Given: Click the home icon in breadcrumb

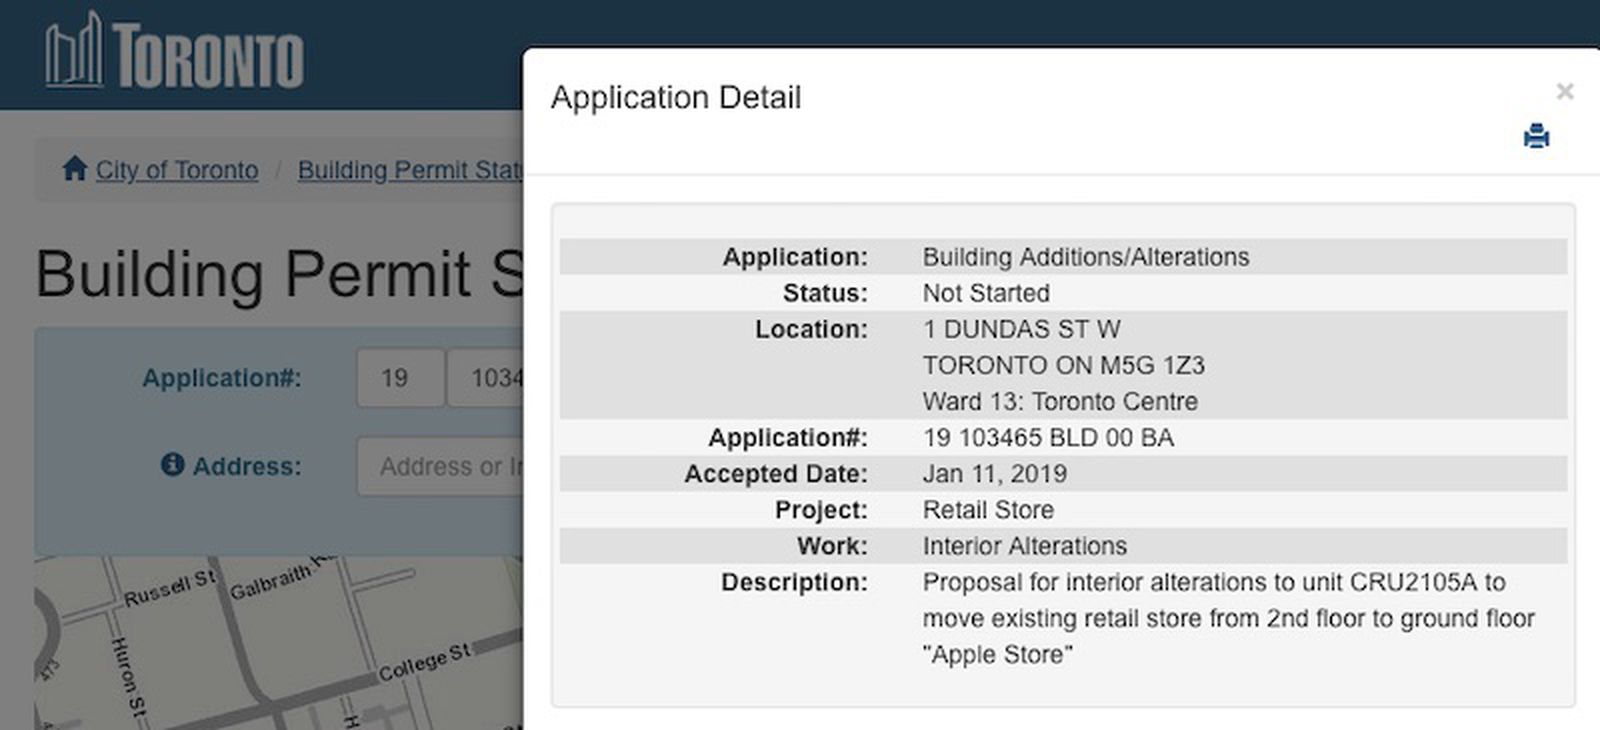Looking at the screenshot, I should [x=74, y=169].
